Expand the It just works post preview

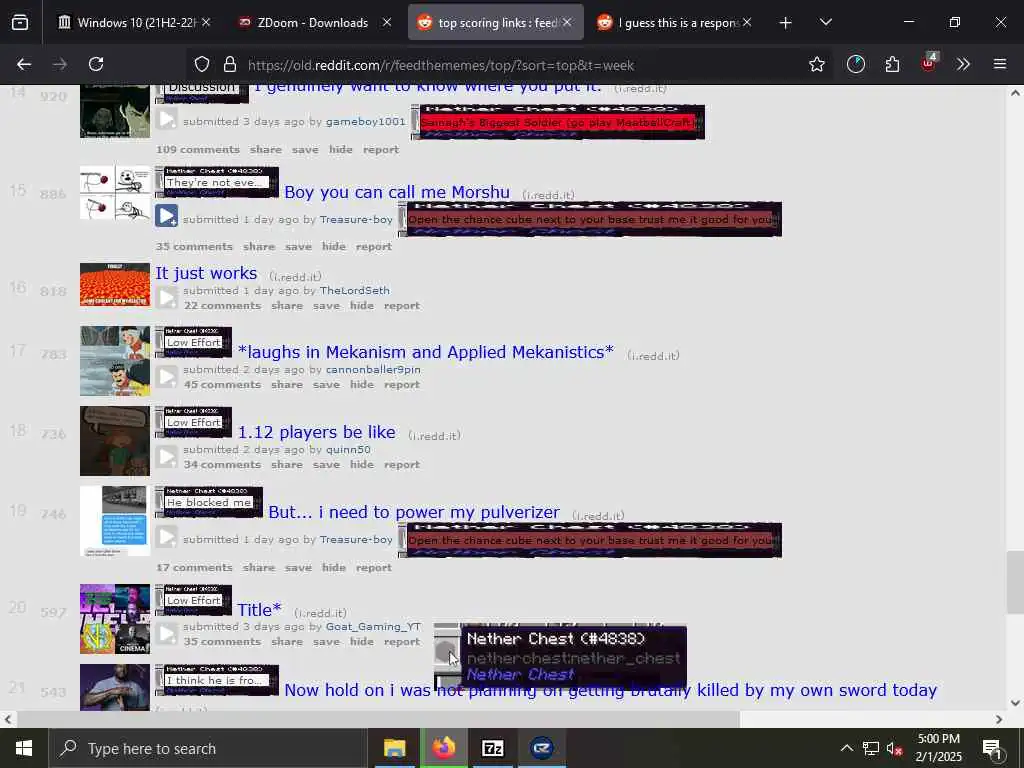(x=167, y=297)
